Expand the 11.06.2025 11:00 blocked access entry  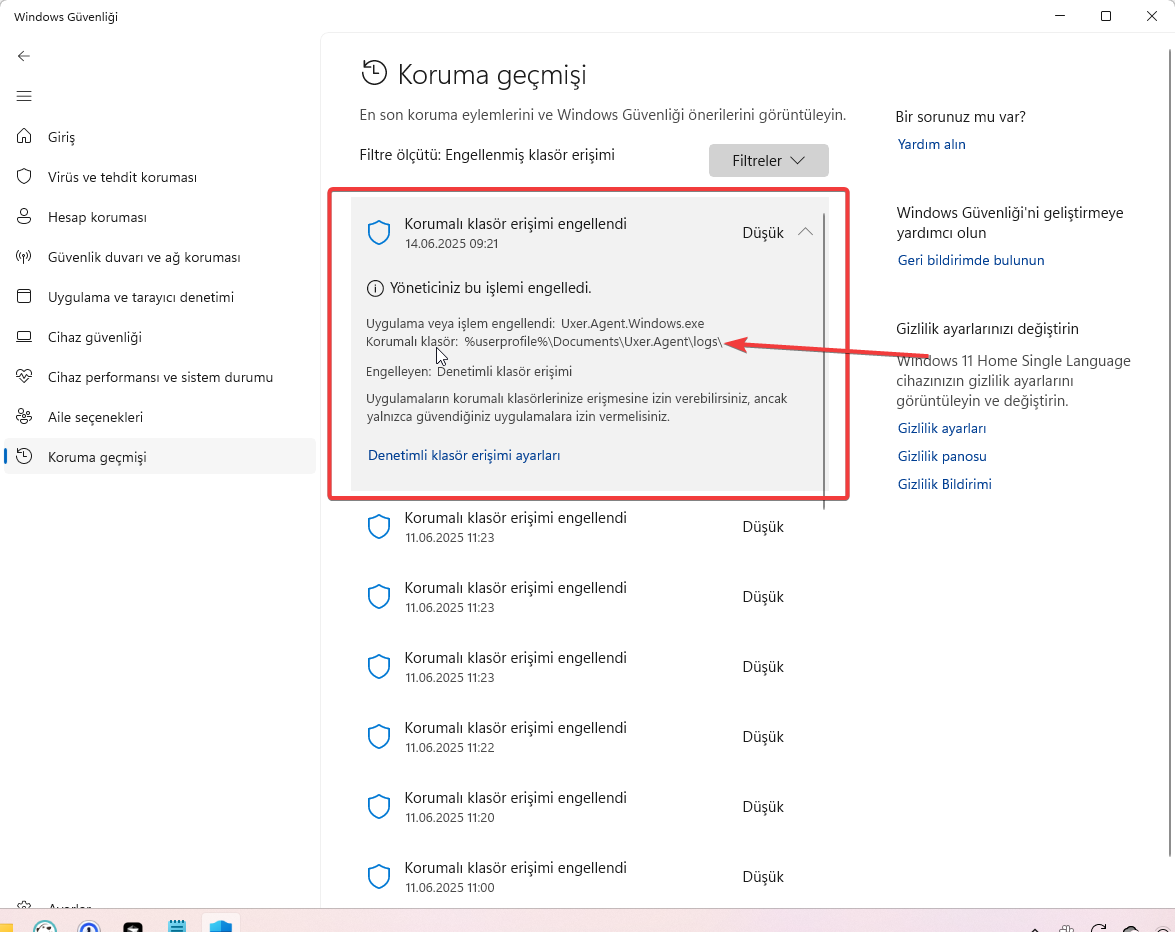coord(590,877)
